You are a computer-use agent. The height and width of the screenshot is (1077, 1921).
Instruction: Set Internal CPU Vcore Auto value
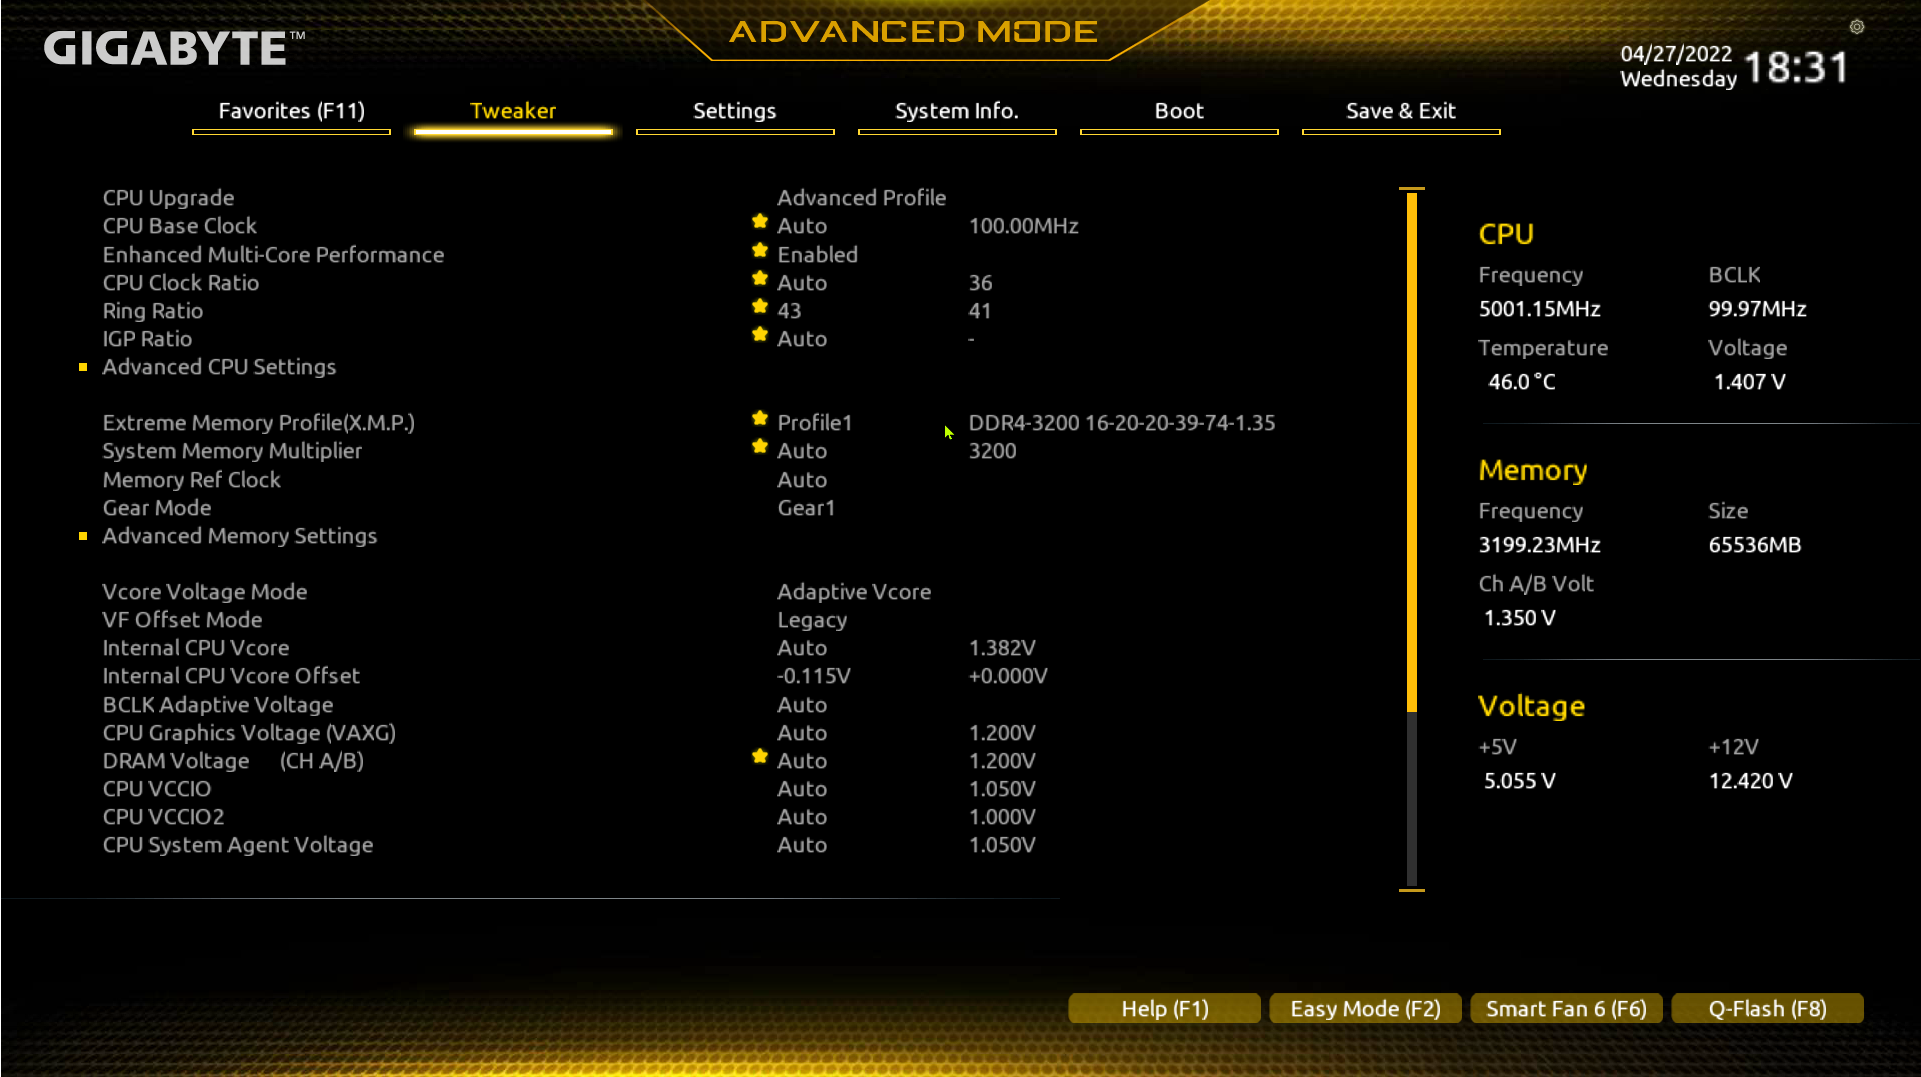coord(802,648)
